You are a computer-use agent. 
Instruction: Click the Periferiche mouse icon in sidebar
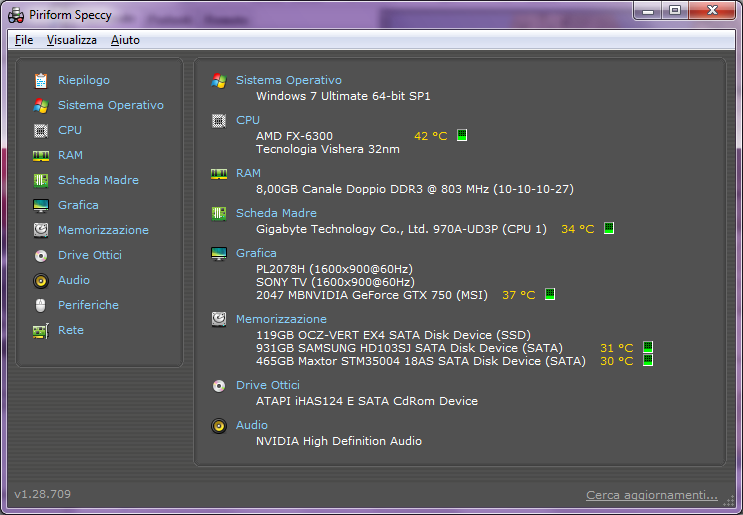(41, 306)
